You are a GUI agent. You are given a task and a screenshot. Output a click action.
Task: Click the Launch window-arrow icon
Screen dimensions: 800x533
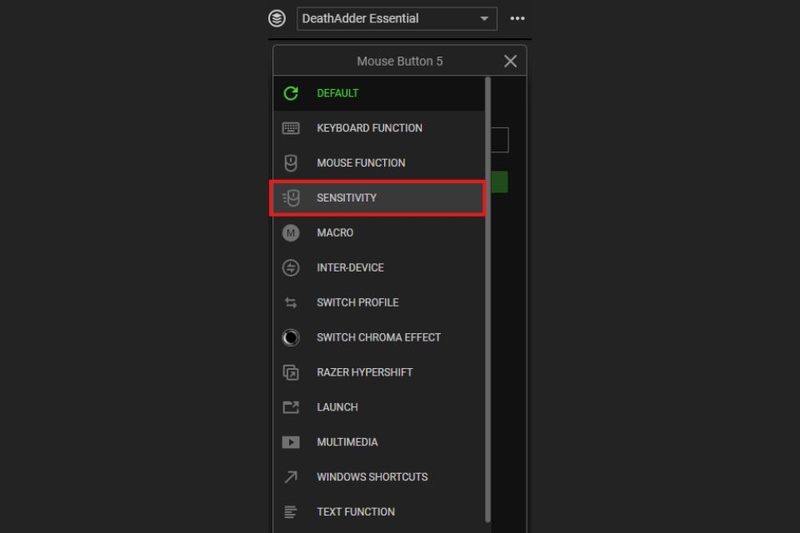[x=291, y=407]
